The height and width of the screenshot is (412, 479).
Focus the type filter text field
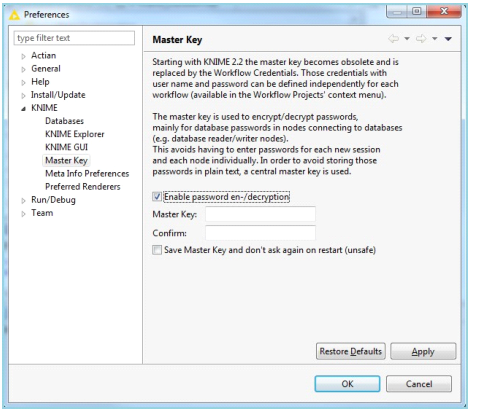(74, 38)
